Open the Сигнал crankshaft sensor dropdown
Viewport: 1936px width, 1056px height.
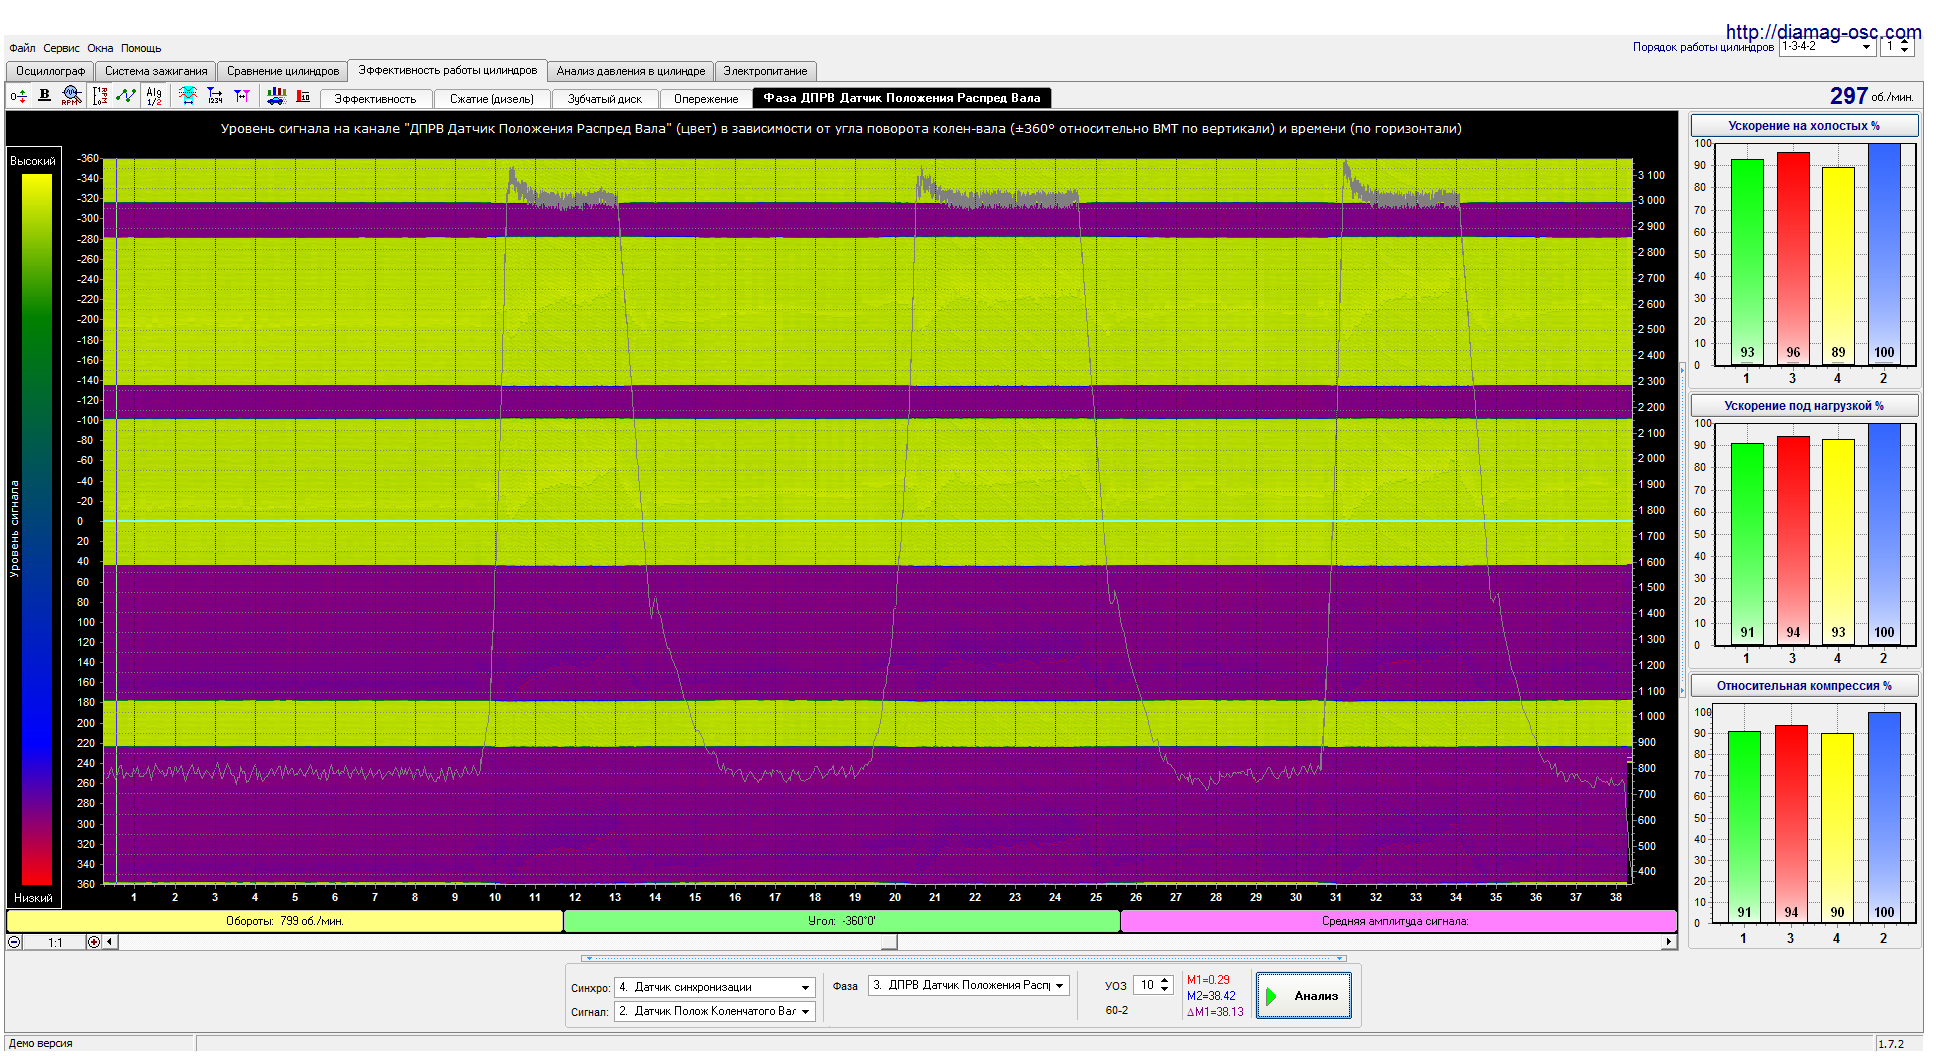(x=715, y=1011)
